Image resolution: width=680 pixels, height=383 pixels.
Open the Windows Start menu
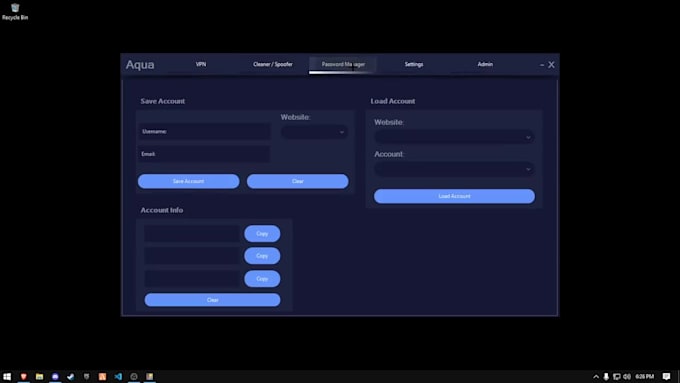pos(7,376)
